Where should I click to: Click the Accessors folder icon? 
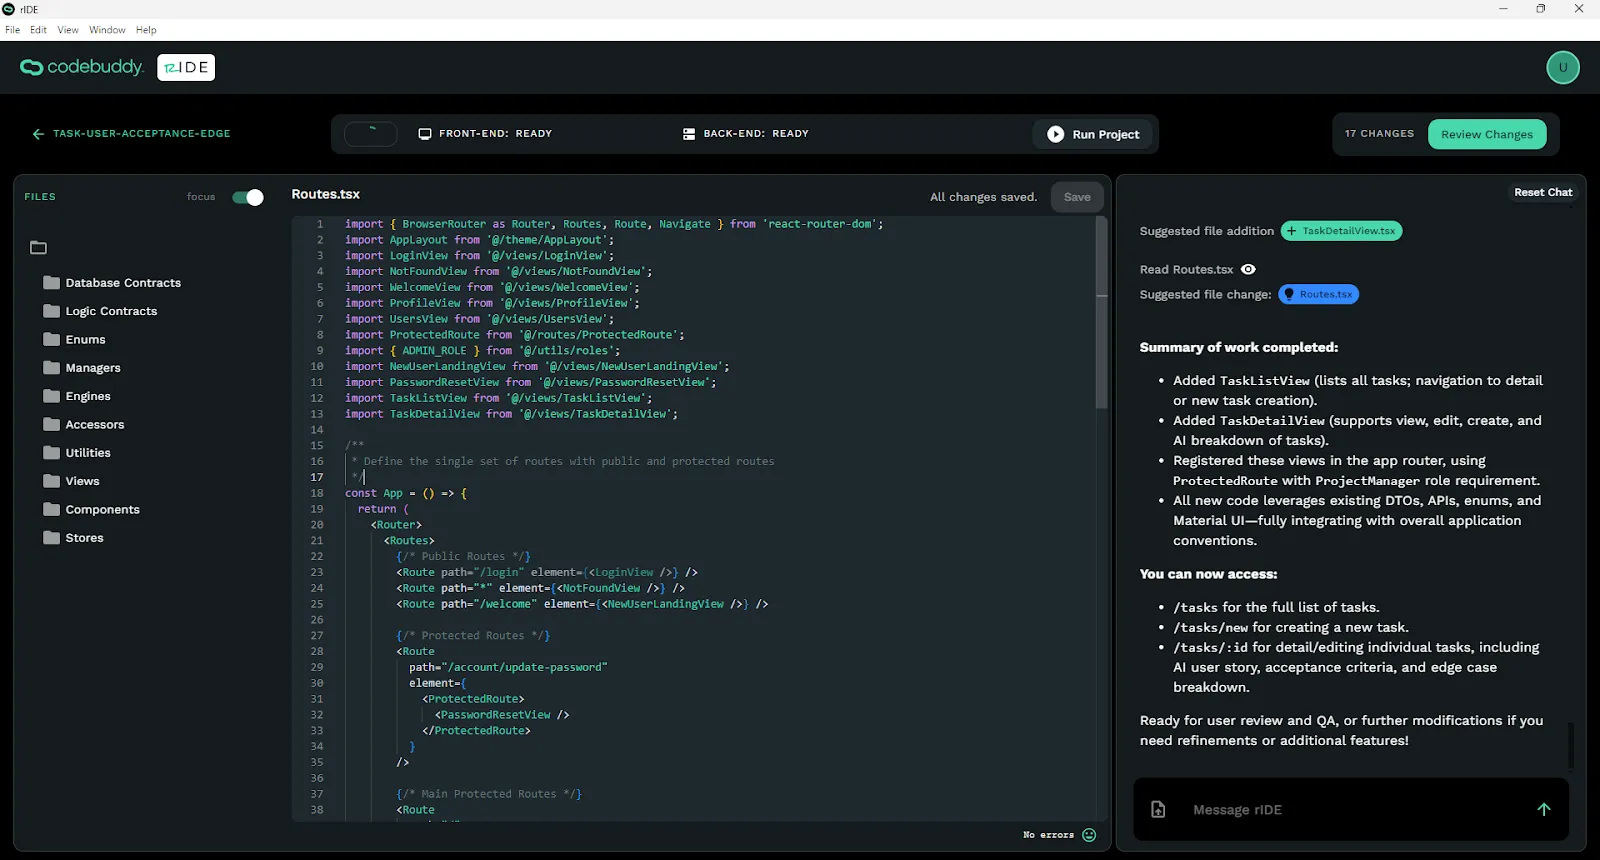[x=52, y=425]
